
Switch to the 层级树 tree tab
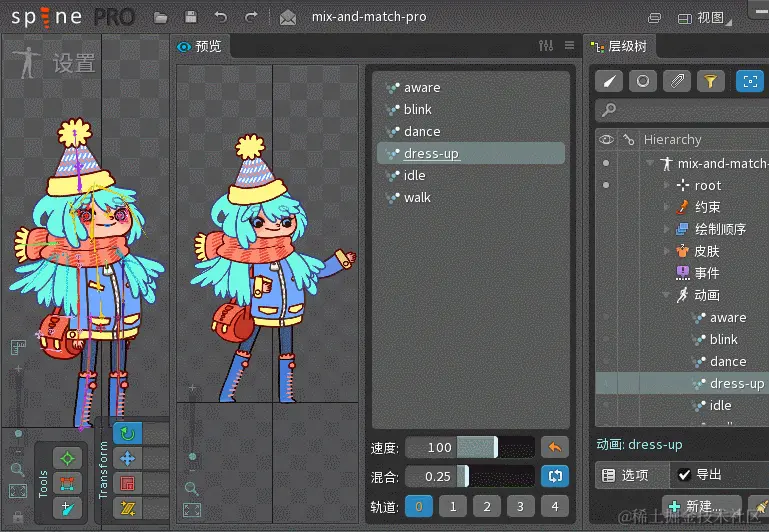coord(620,47)
